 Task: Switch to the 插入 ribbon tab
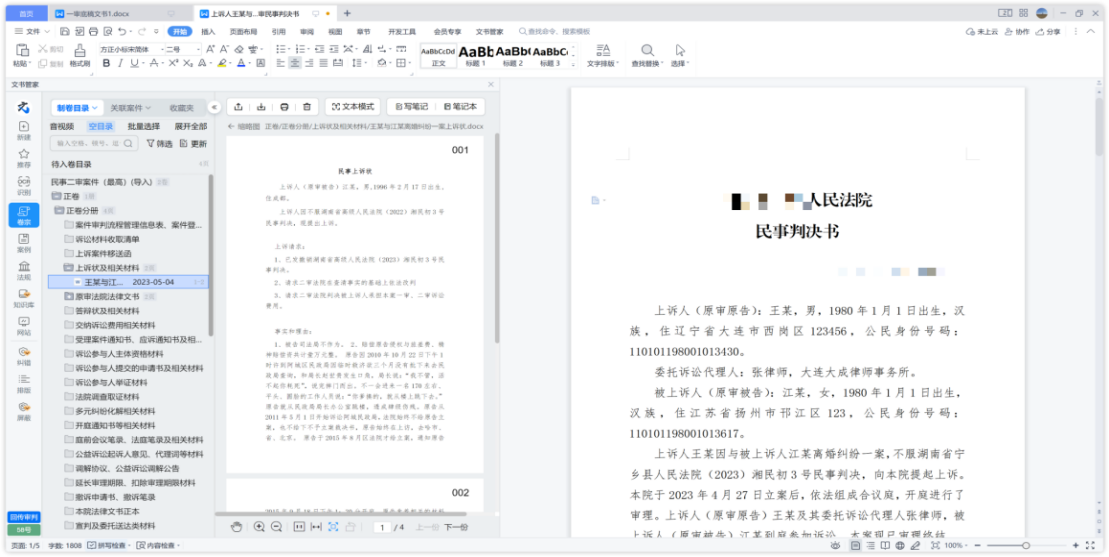click(x=208, y=31)
